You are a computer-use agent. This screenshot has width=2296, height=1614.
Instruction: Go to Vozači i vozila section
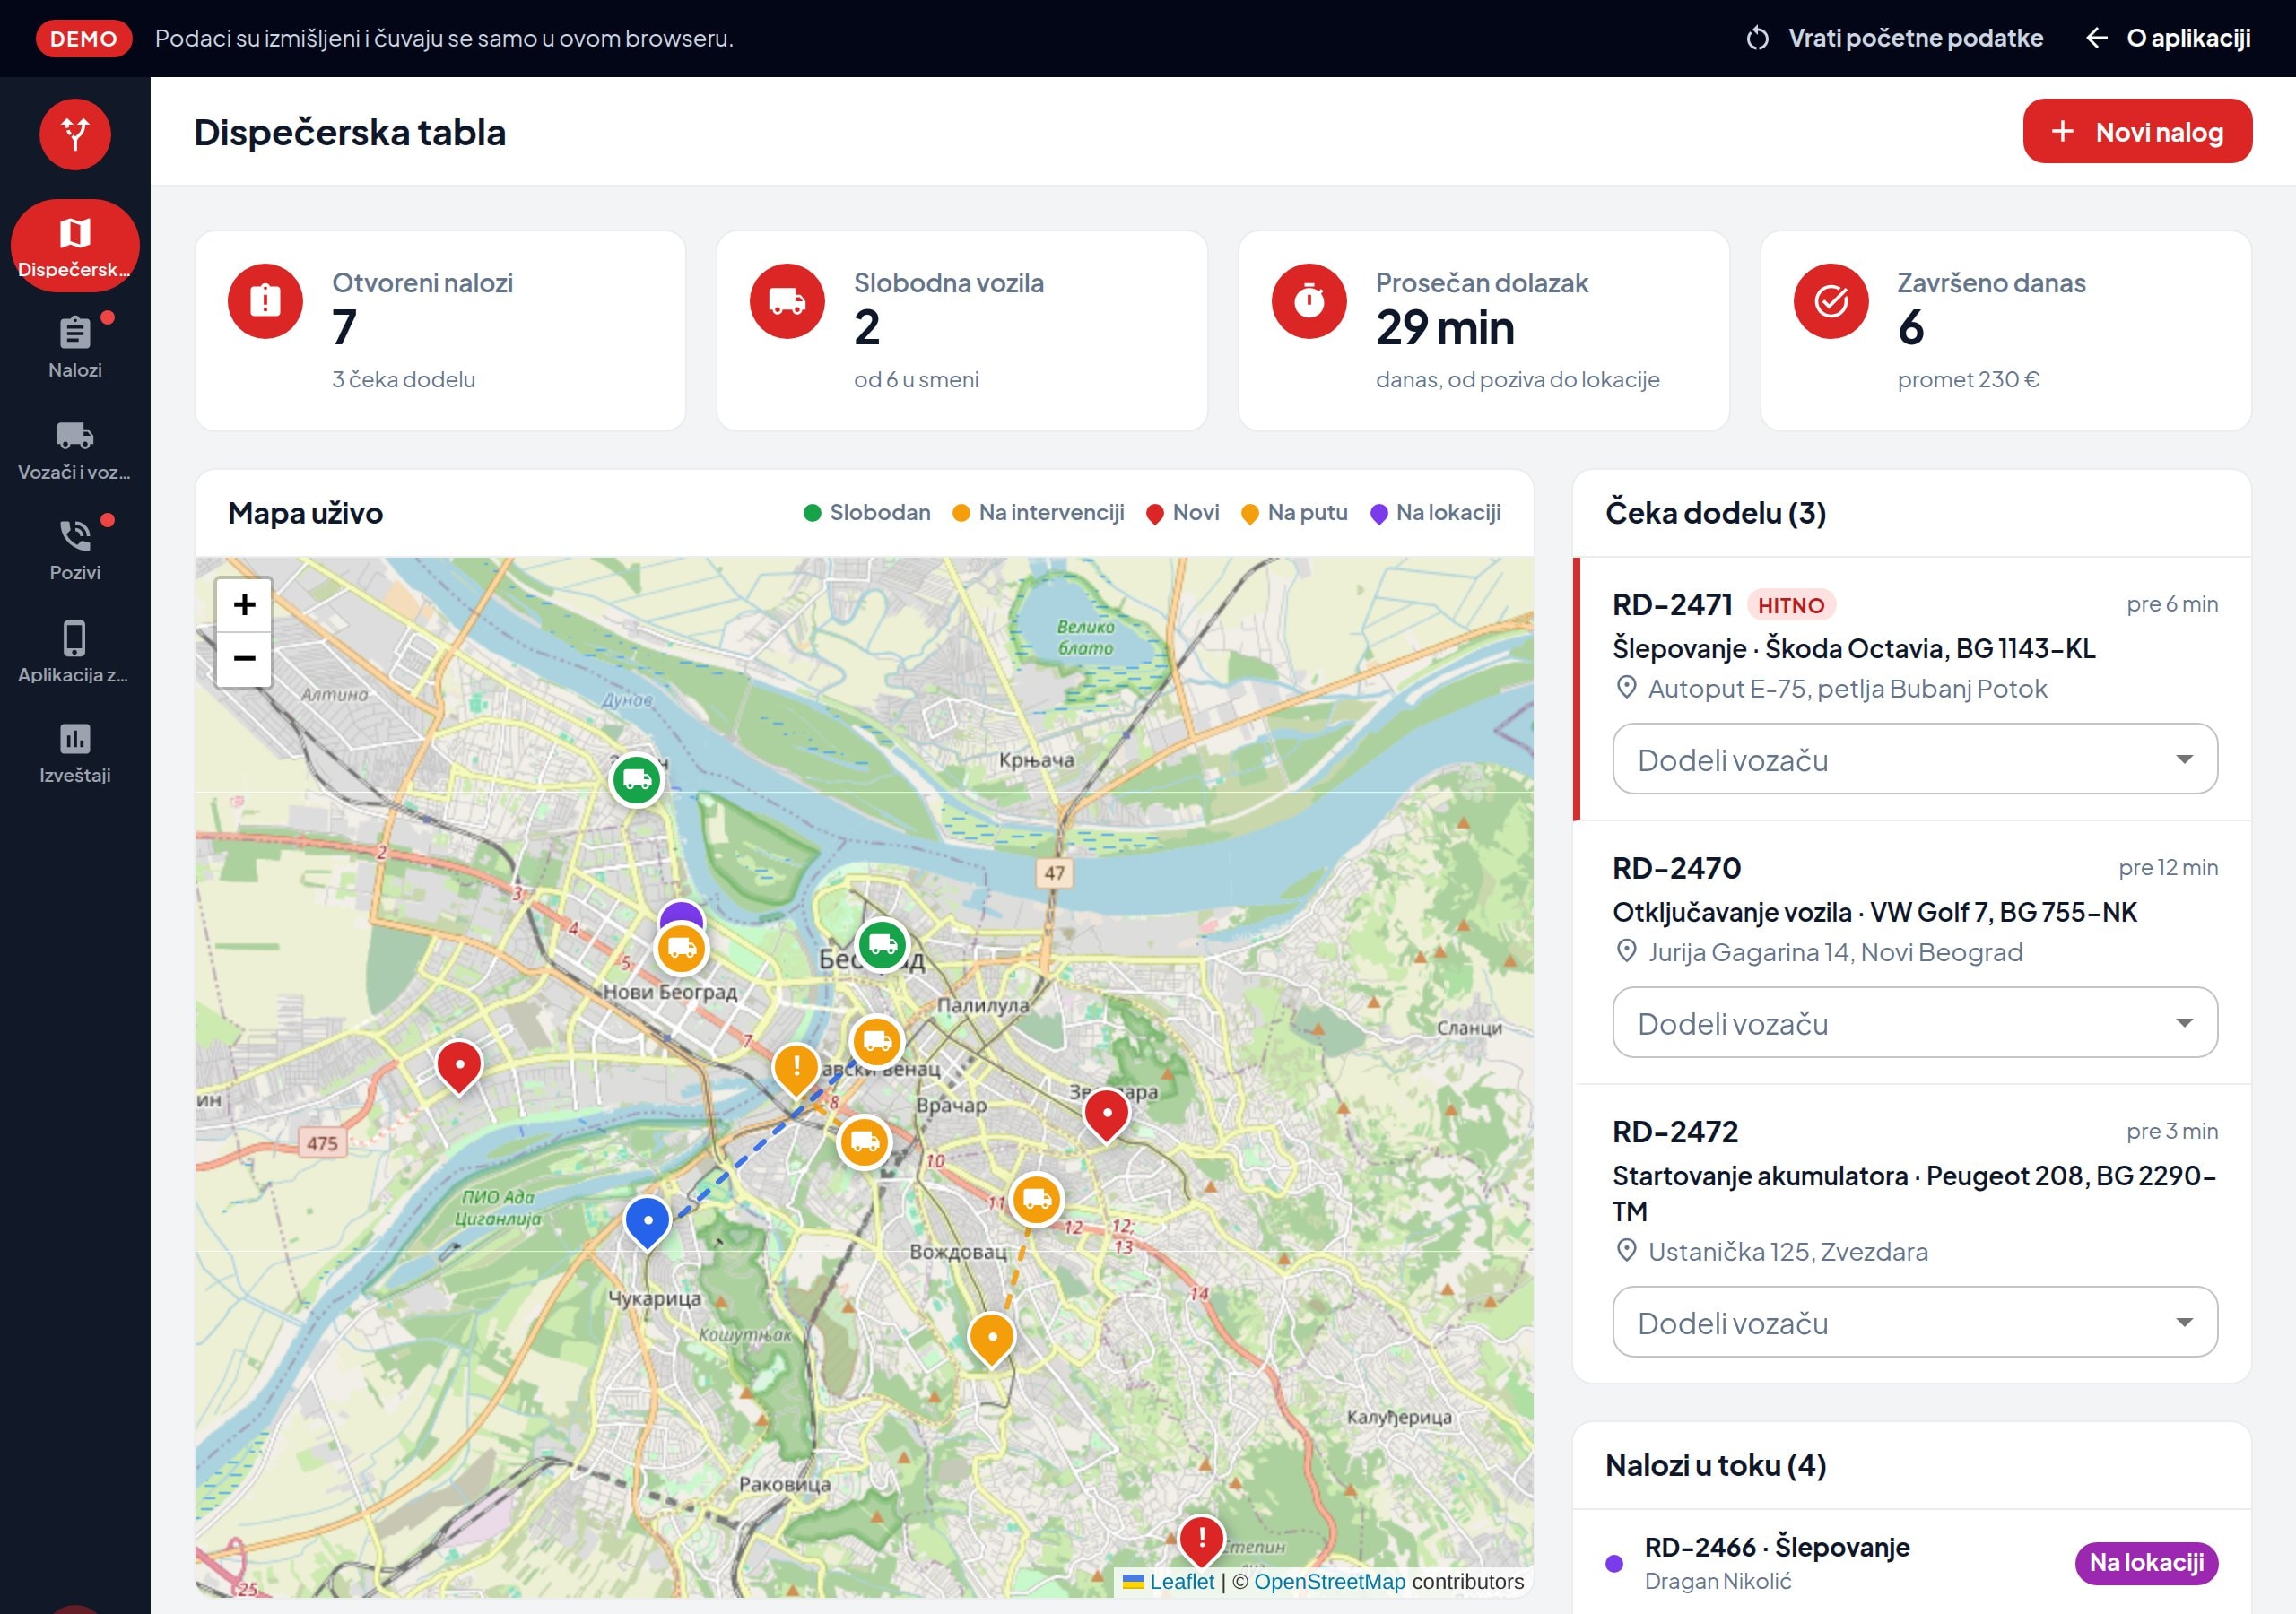pyautogui.click(x=75, y=449)
